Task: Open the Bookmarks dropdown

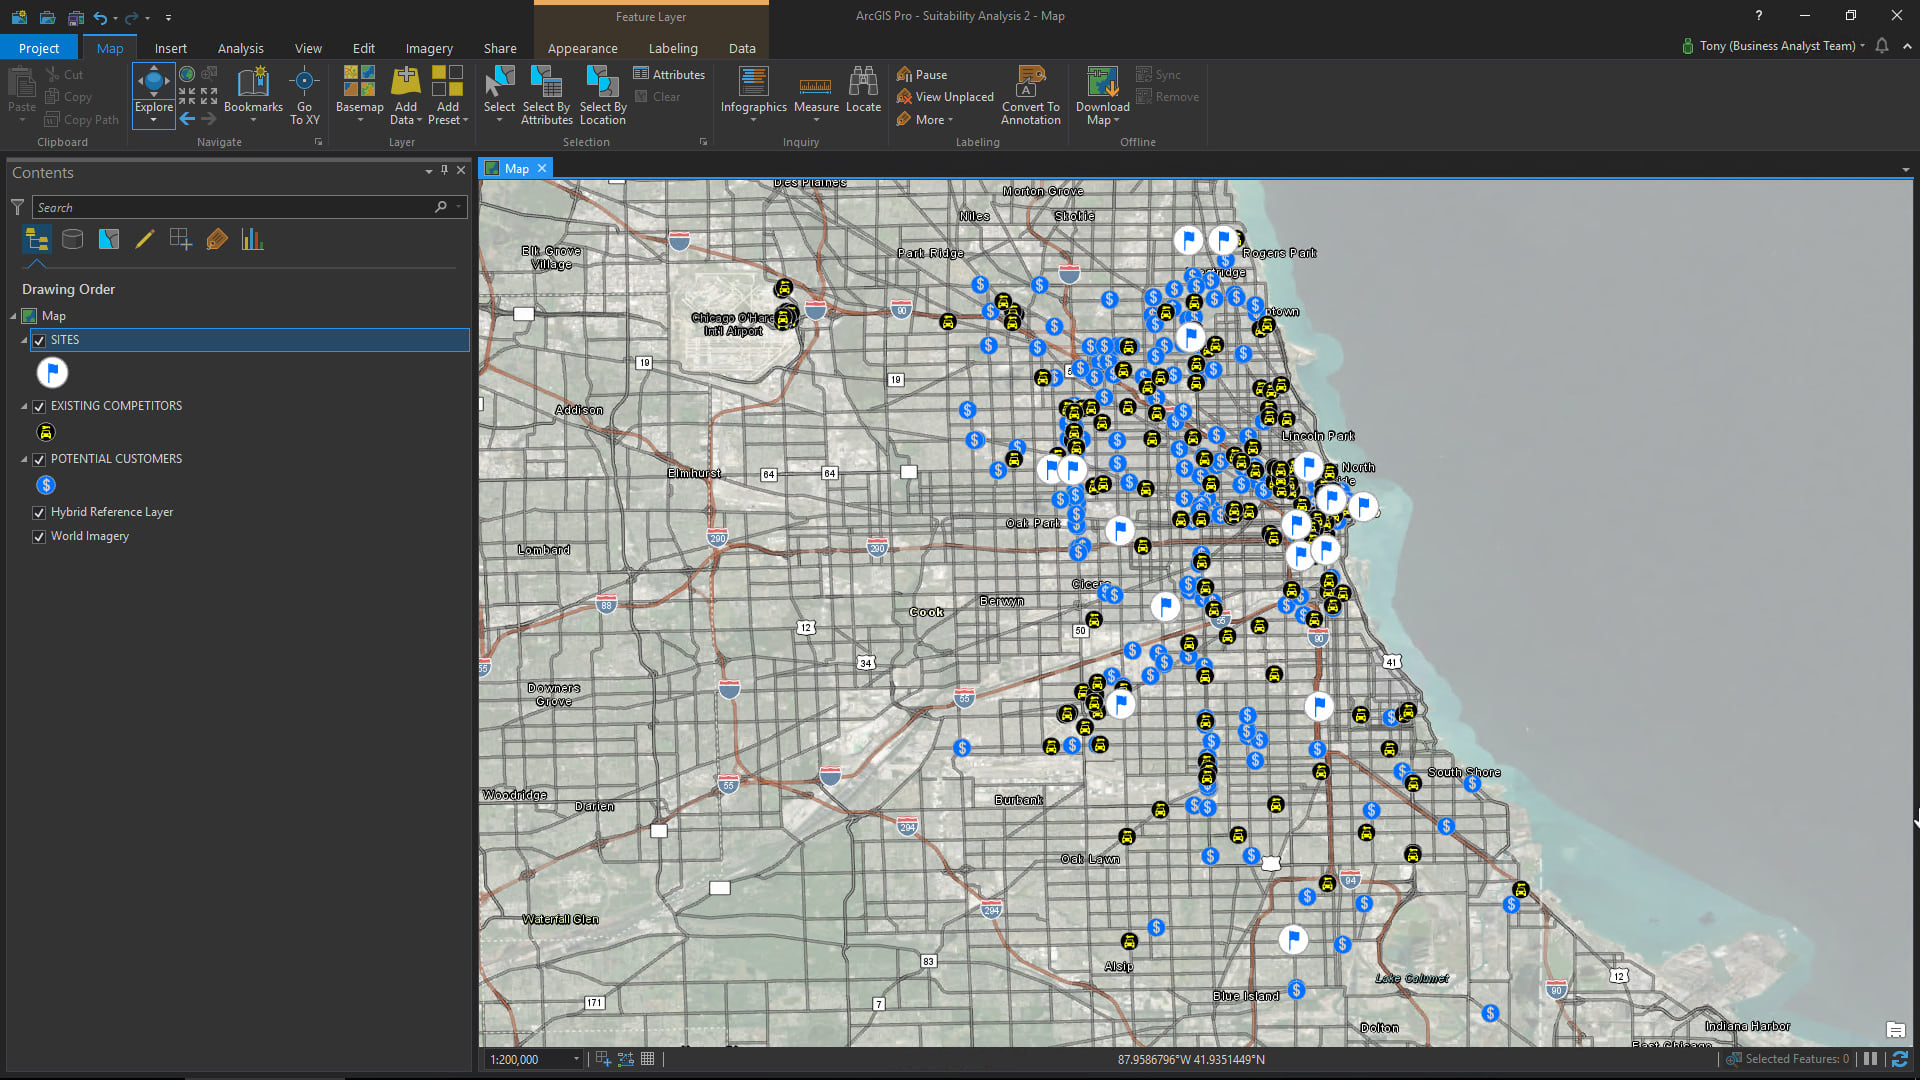Action: [253, 120]
